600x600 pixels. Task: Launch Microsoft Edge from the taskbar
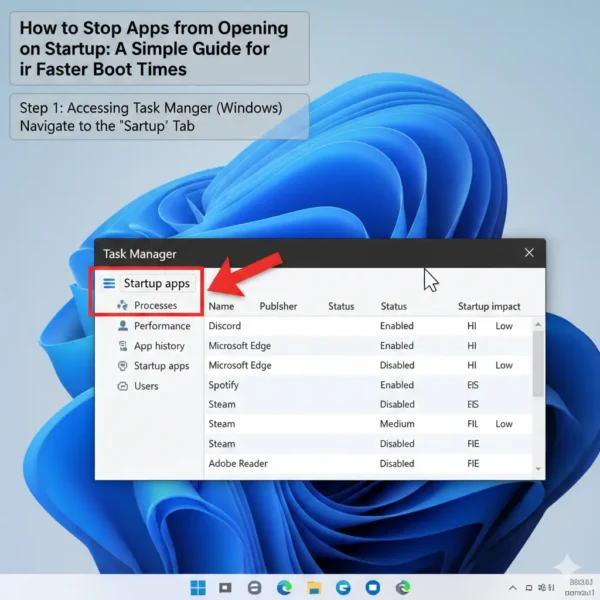(284, 587)
